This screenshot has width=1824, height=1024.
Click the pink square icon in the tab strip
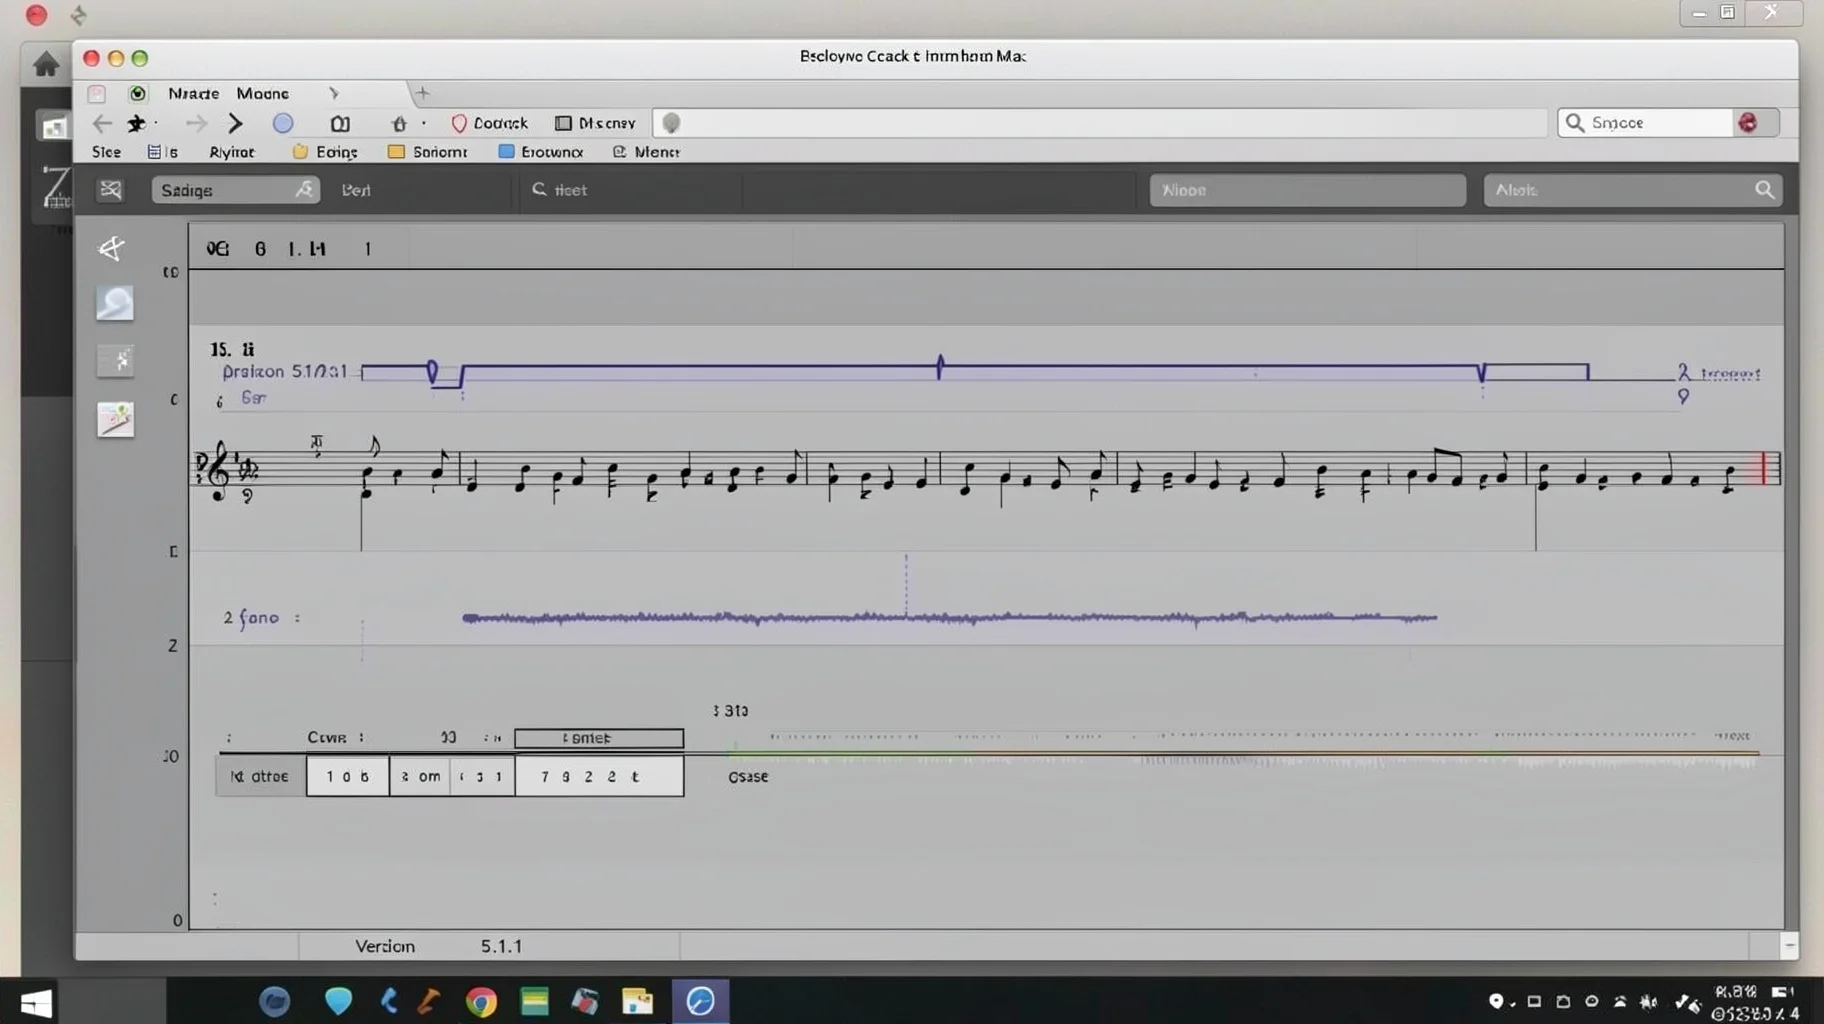[x=96, y=94]
